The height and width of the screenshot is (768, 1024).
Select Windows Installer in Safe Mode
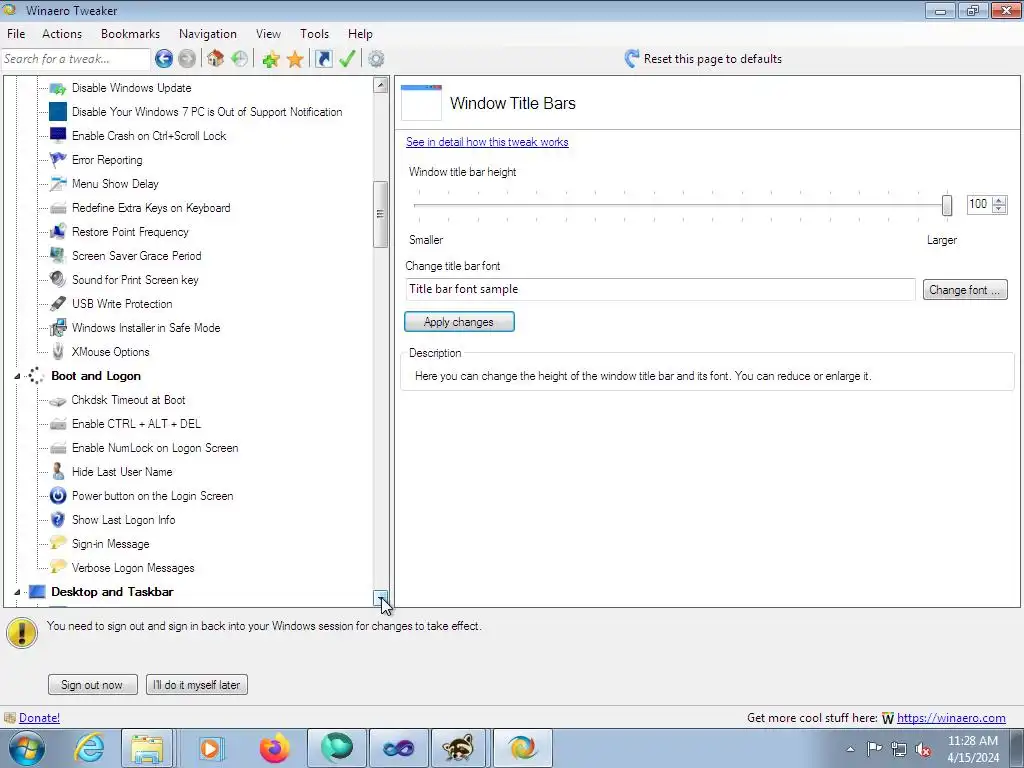pos(146,328)
